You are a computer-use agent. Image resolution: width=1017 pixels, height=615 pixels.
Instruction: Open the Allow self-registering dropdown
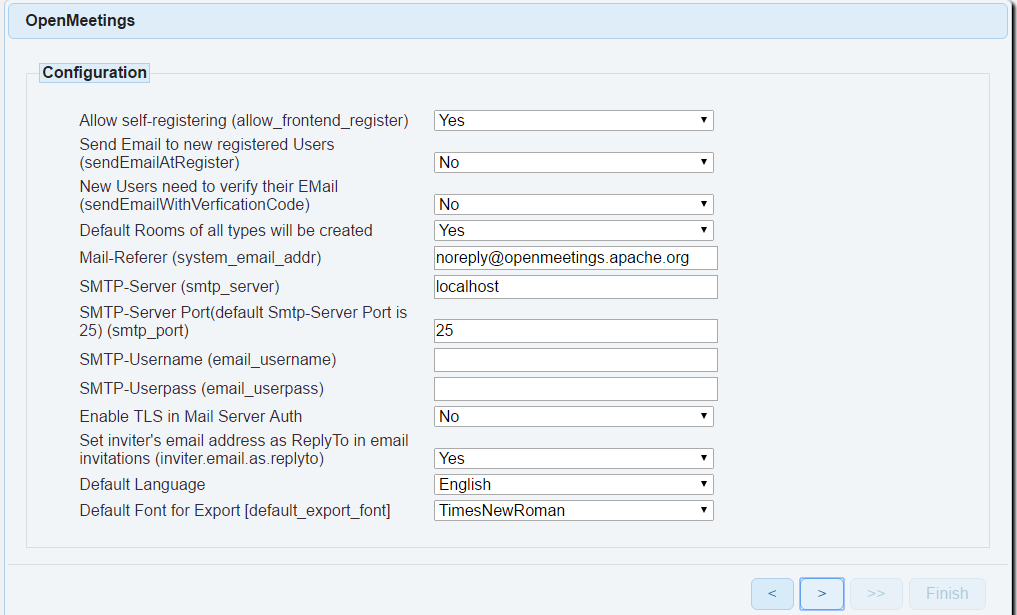[x=573, y=120]
